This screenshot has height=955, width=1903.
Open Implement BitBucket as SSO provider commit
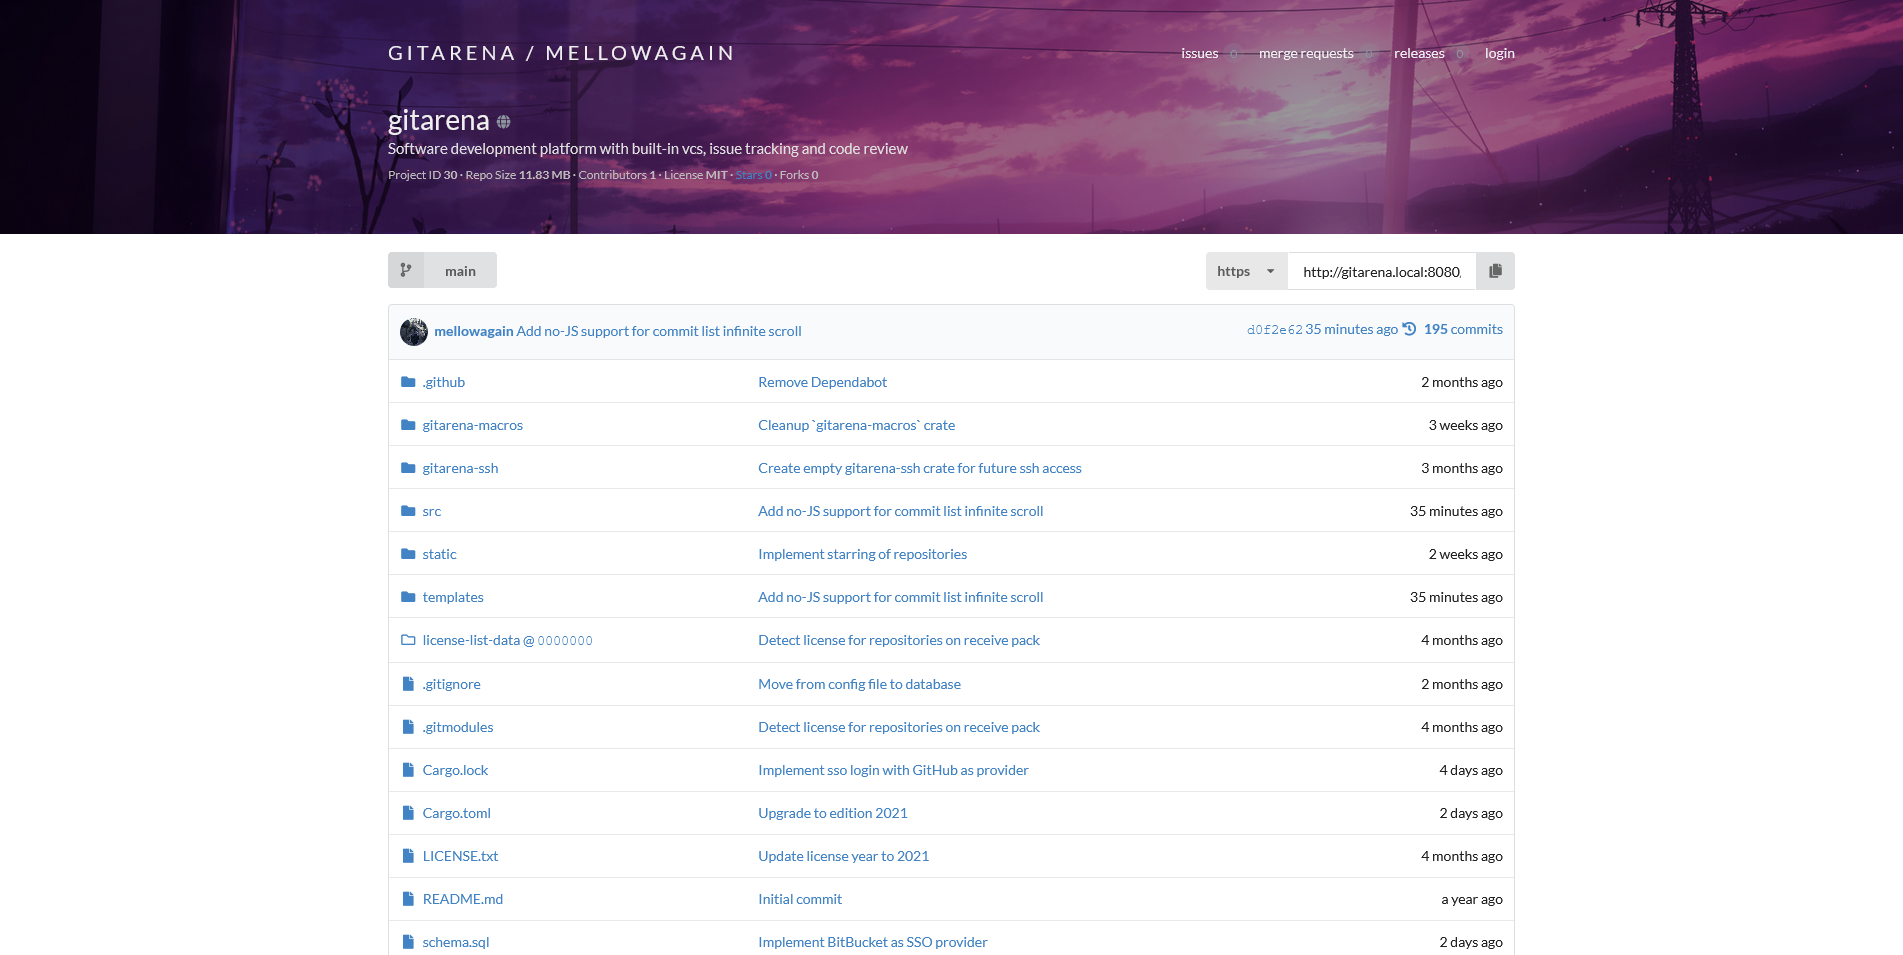point(872,942)
